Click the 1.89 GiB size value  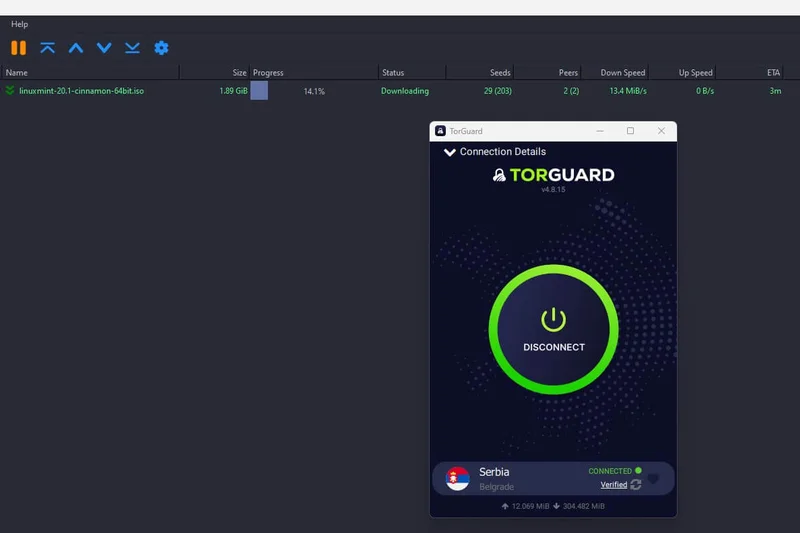coord(234,91)
